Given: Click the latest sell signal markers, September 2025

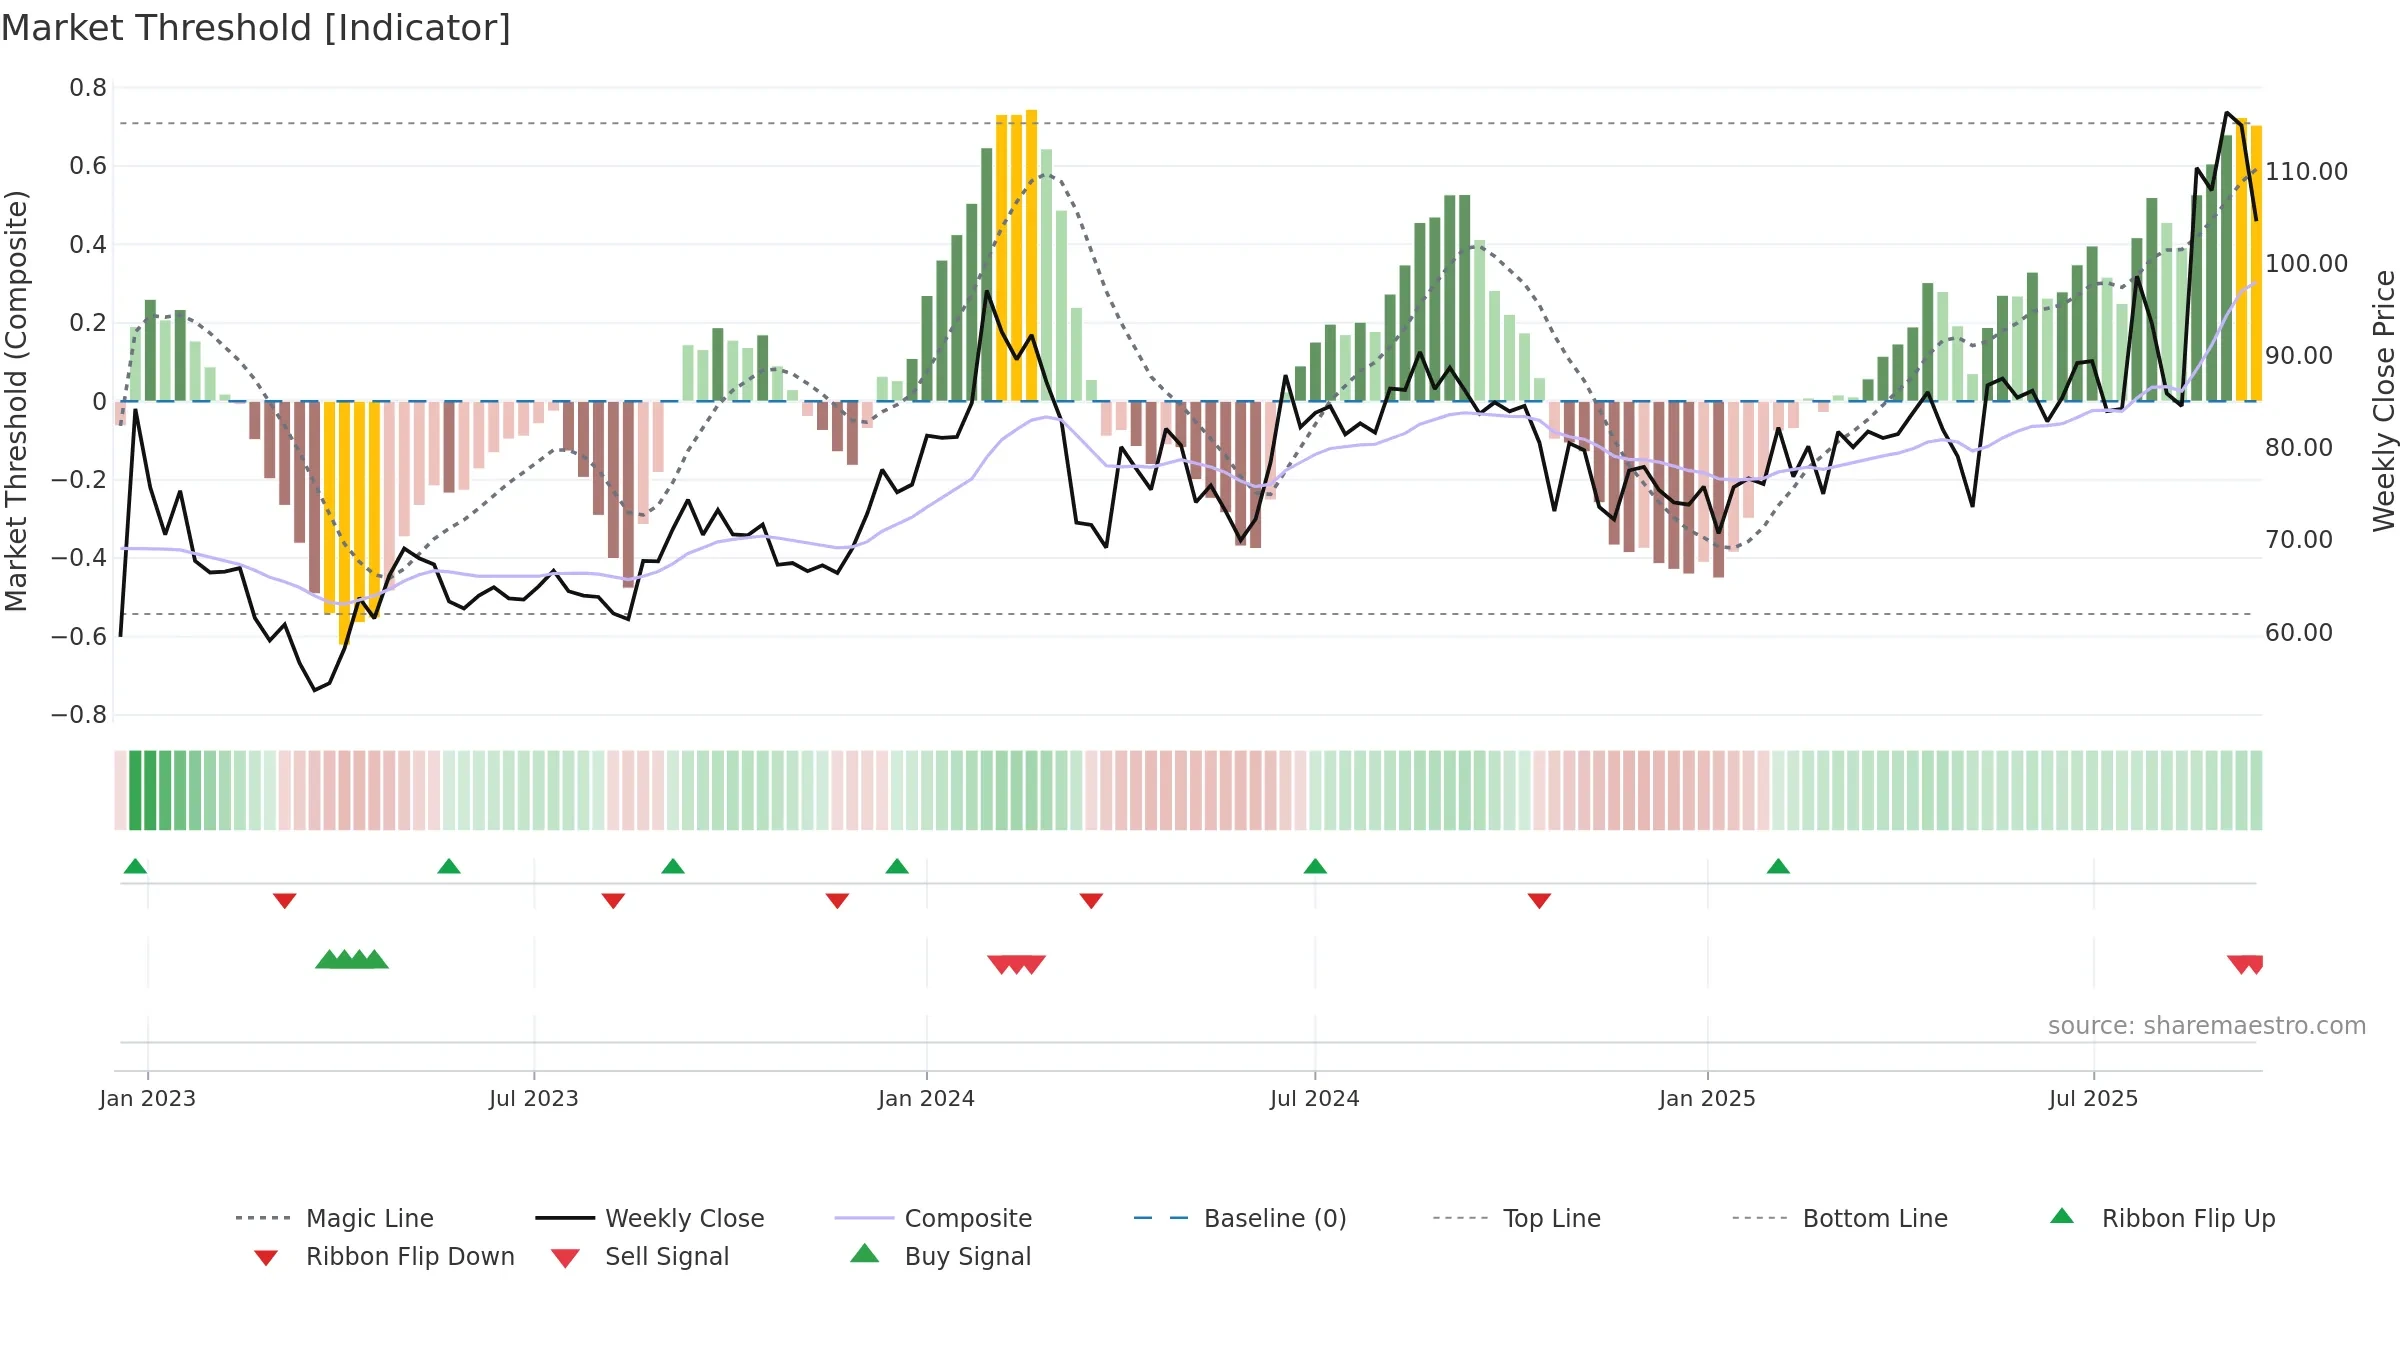Looking at the screenshot, I should tap(2245, 965).
